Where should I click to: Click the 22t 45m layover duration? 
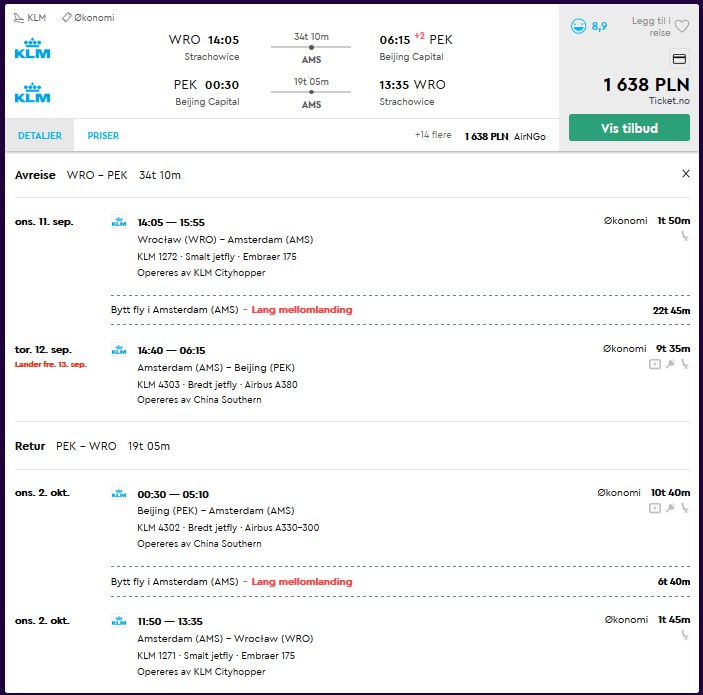[x=671, y=310]
